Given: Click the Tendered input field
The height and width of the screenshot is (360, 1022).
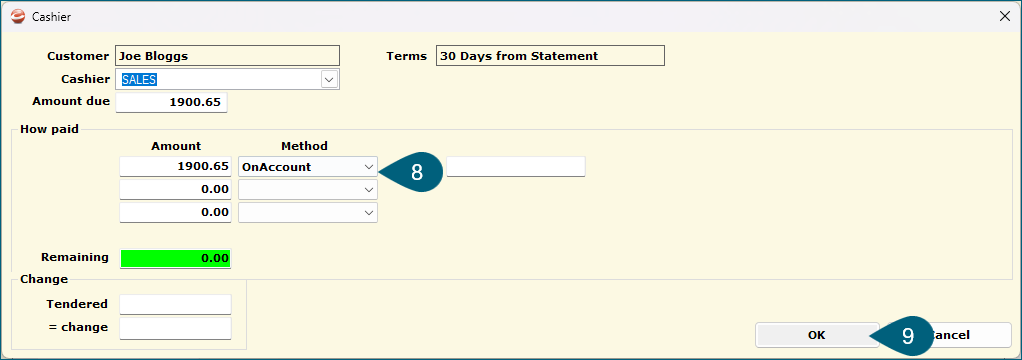Looking at the screenshot, I should pos(175,305).
